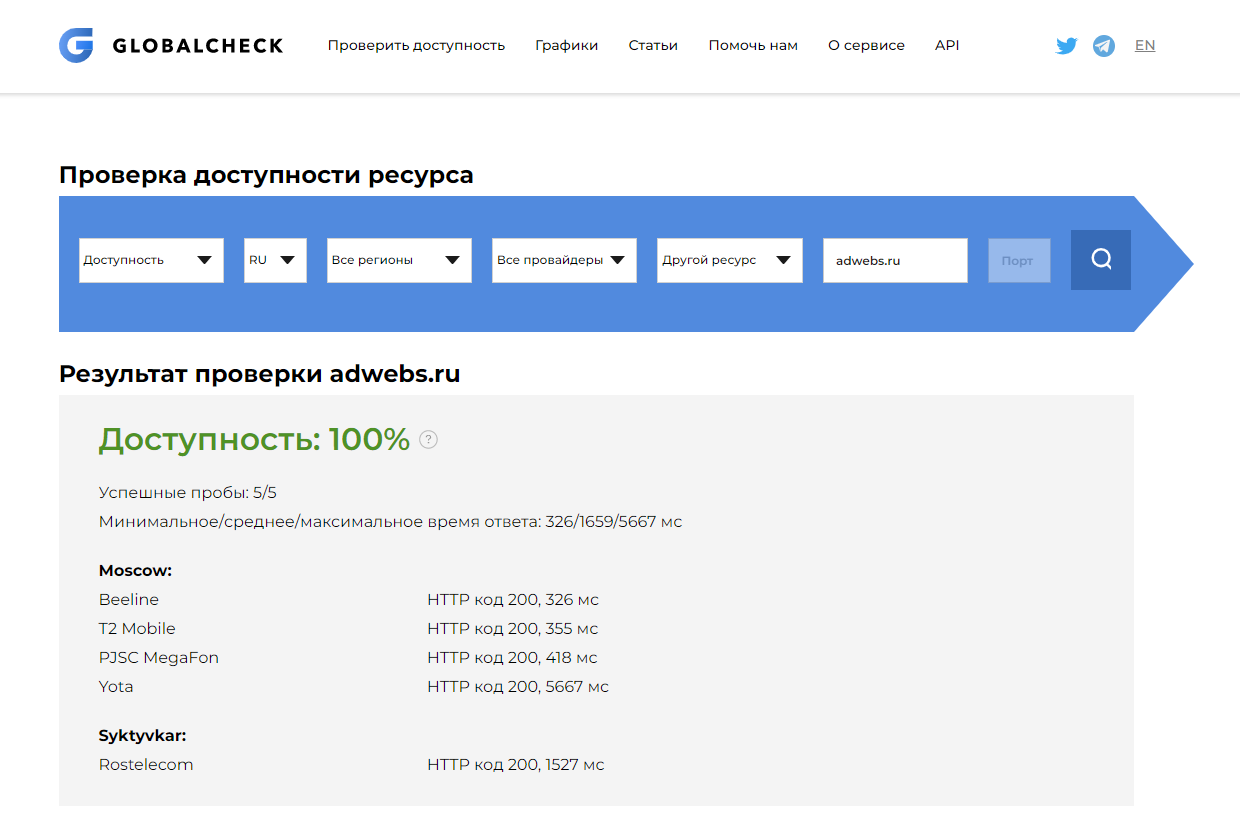
Task: Open the Twitter bird icon link
Action: coord(1067,46)
